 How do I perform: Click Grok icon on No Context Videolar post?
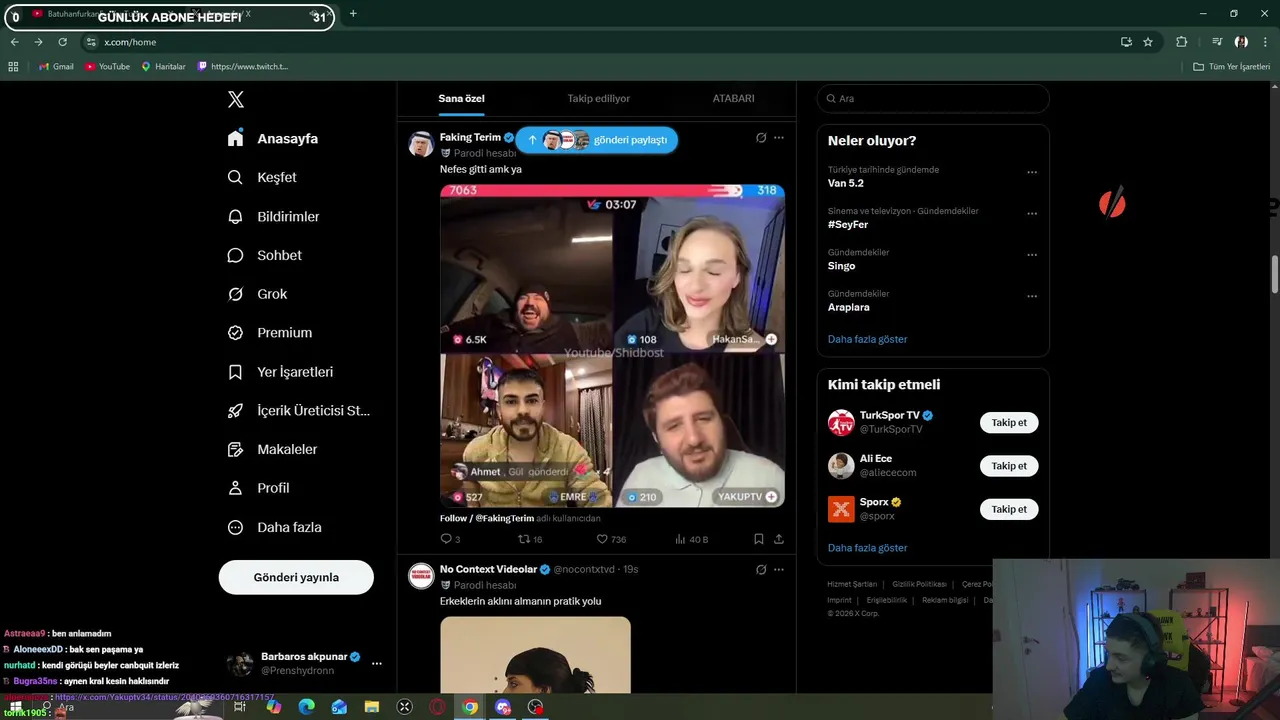coord(761,570)
